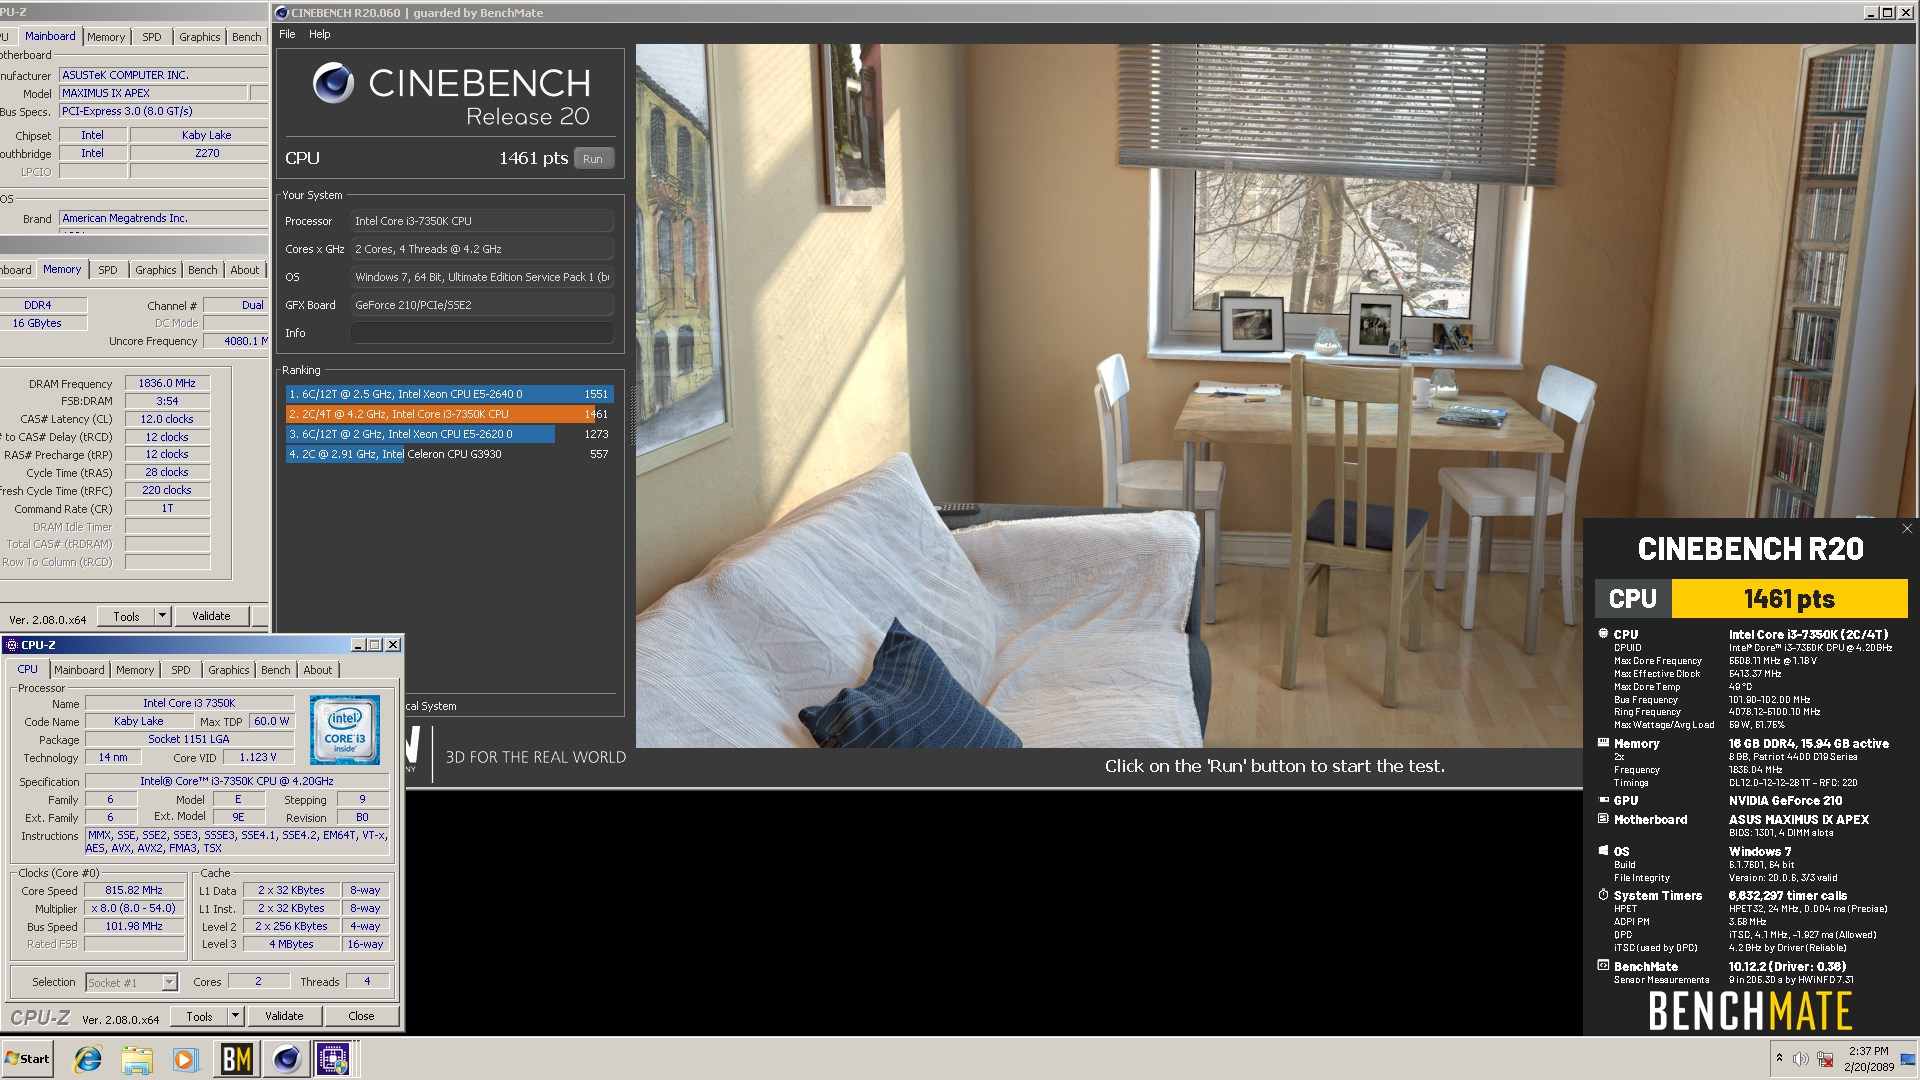The width and height of the screenshot is (1920, 1080).
Task: Show hidden system tray icons arrow
Action: pos(1779,1058)
